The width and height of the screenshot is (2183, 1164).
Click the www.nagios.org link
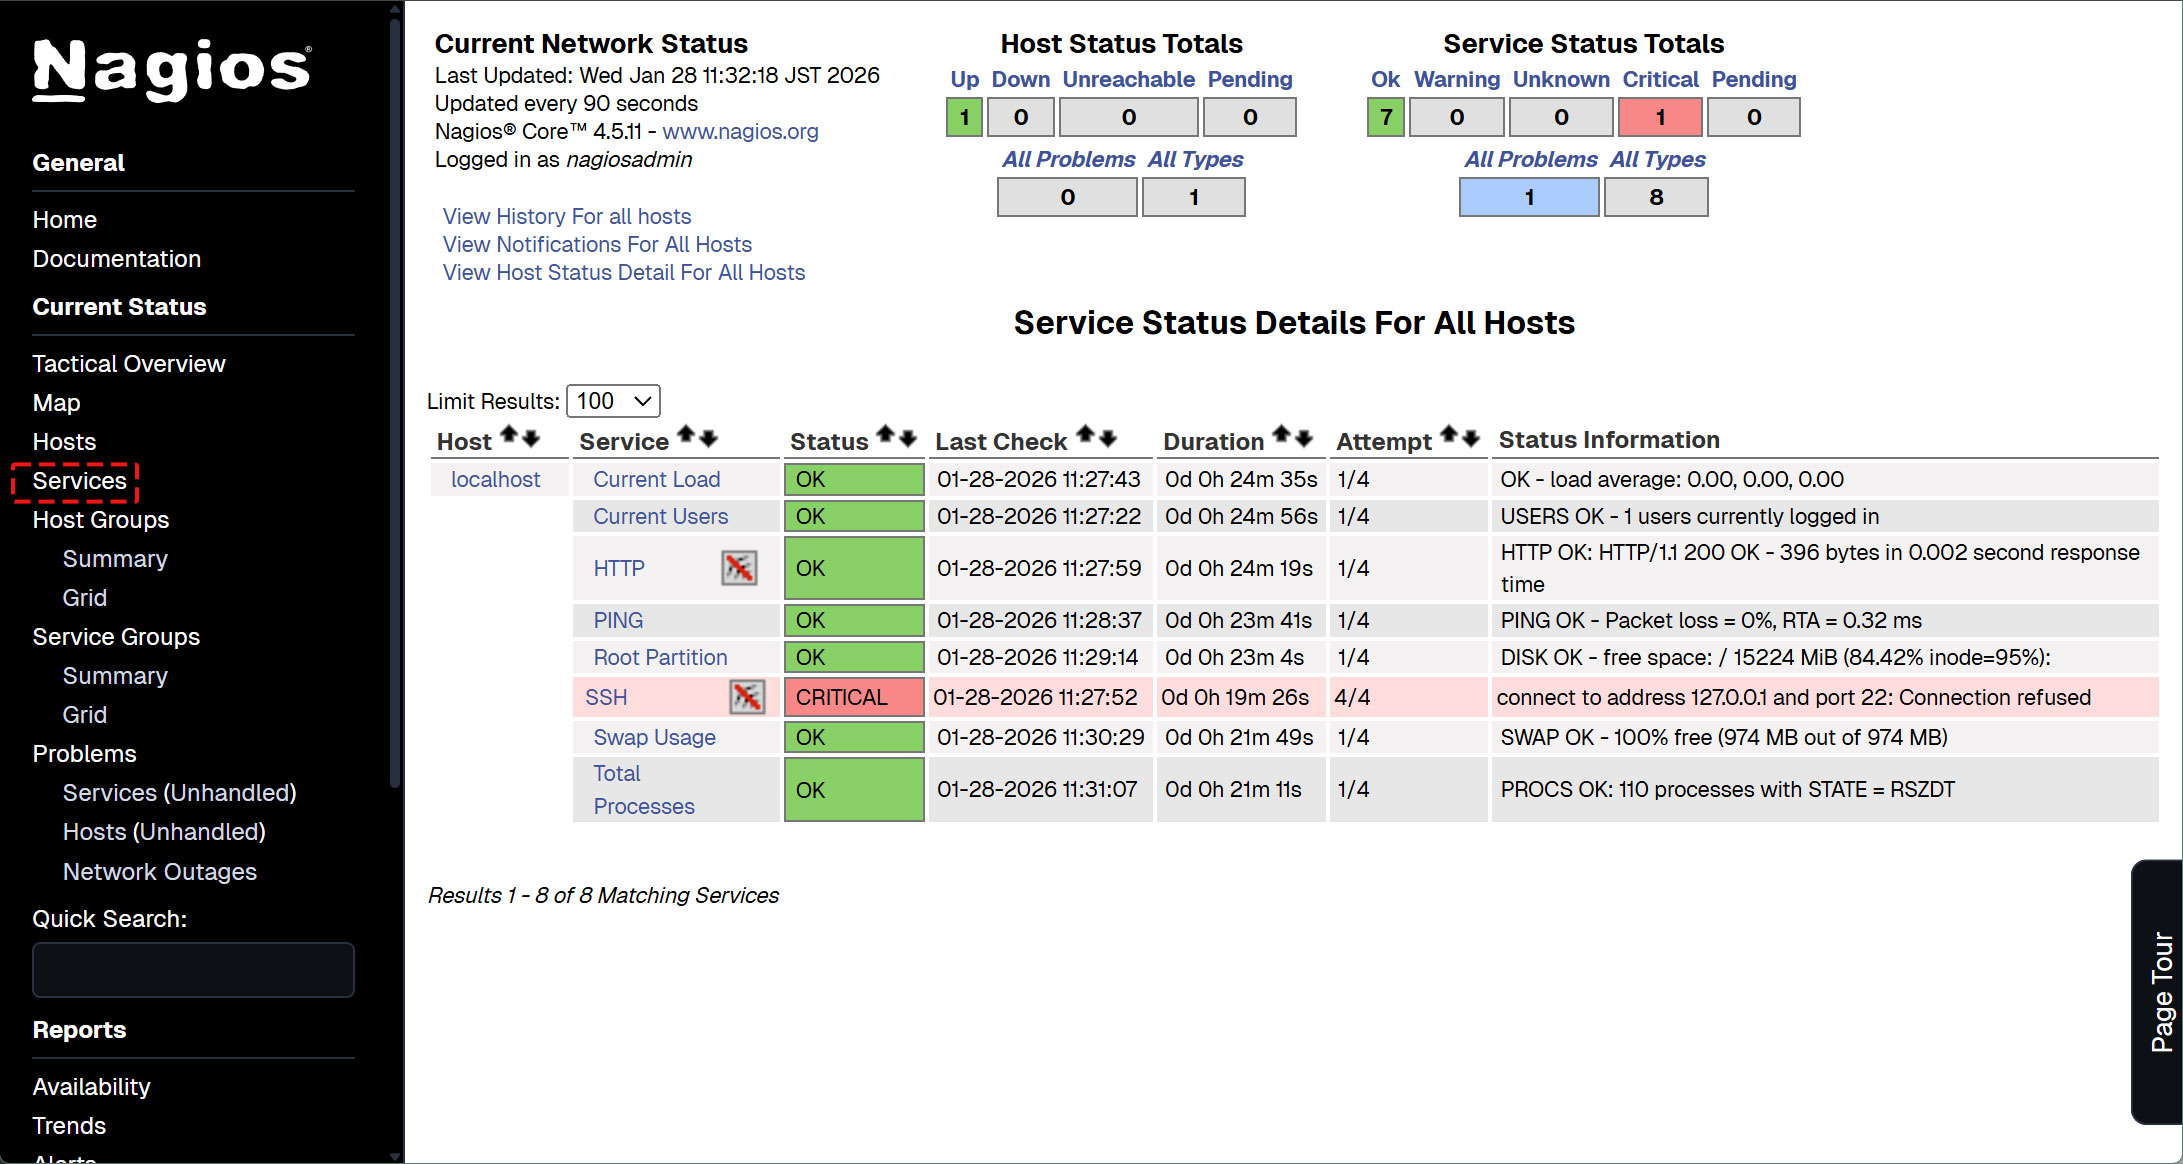[x=740, y=131]
